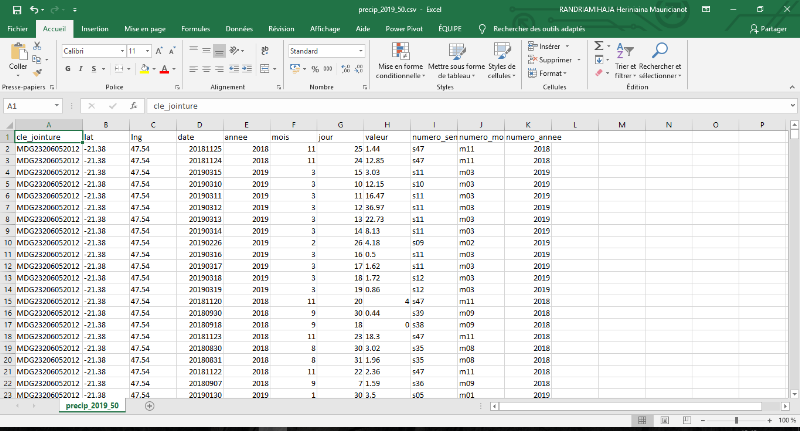Click the Partager share button
The height and width of the screenshot is (431, 800).
pyautogui.click(x=768, y=29)
